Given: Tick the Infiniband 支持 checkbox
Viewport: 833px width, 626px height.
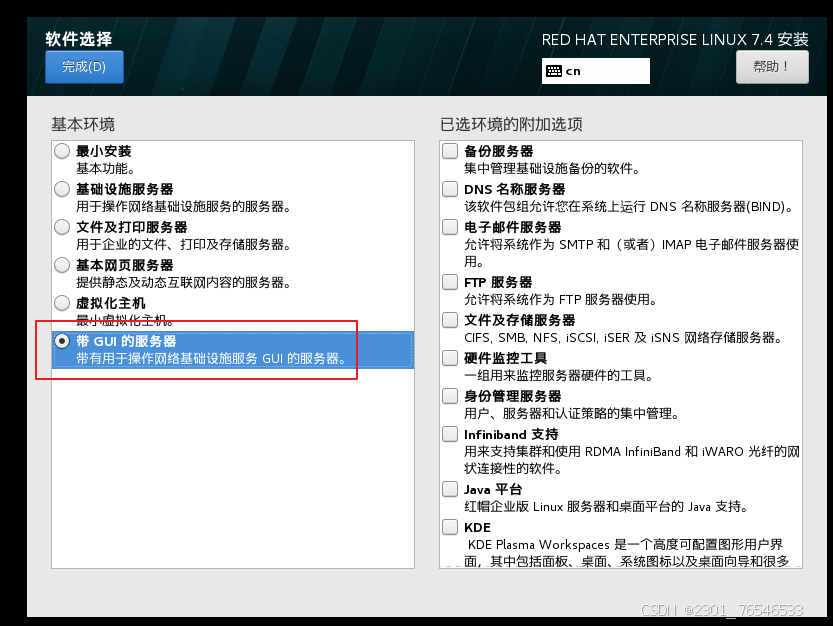Looking at the screenshot, I should click(x=450, y=434).
